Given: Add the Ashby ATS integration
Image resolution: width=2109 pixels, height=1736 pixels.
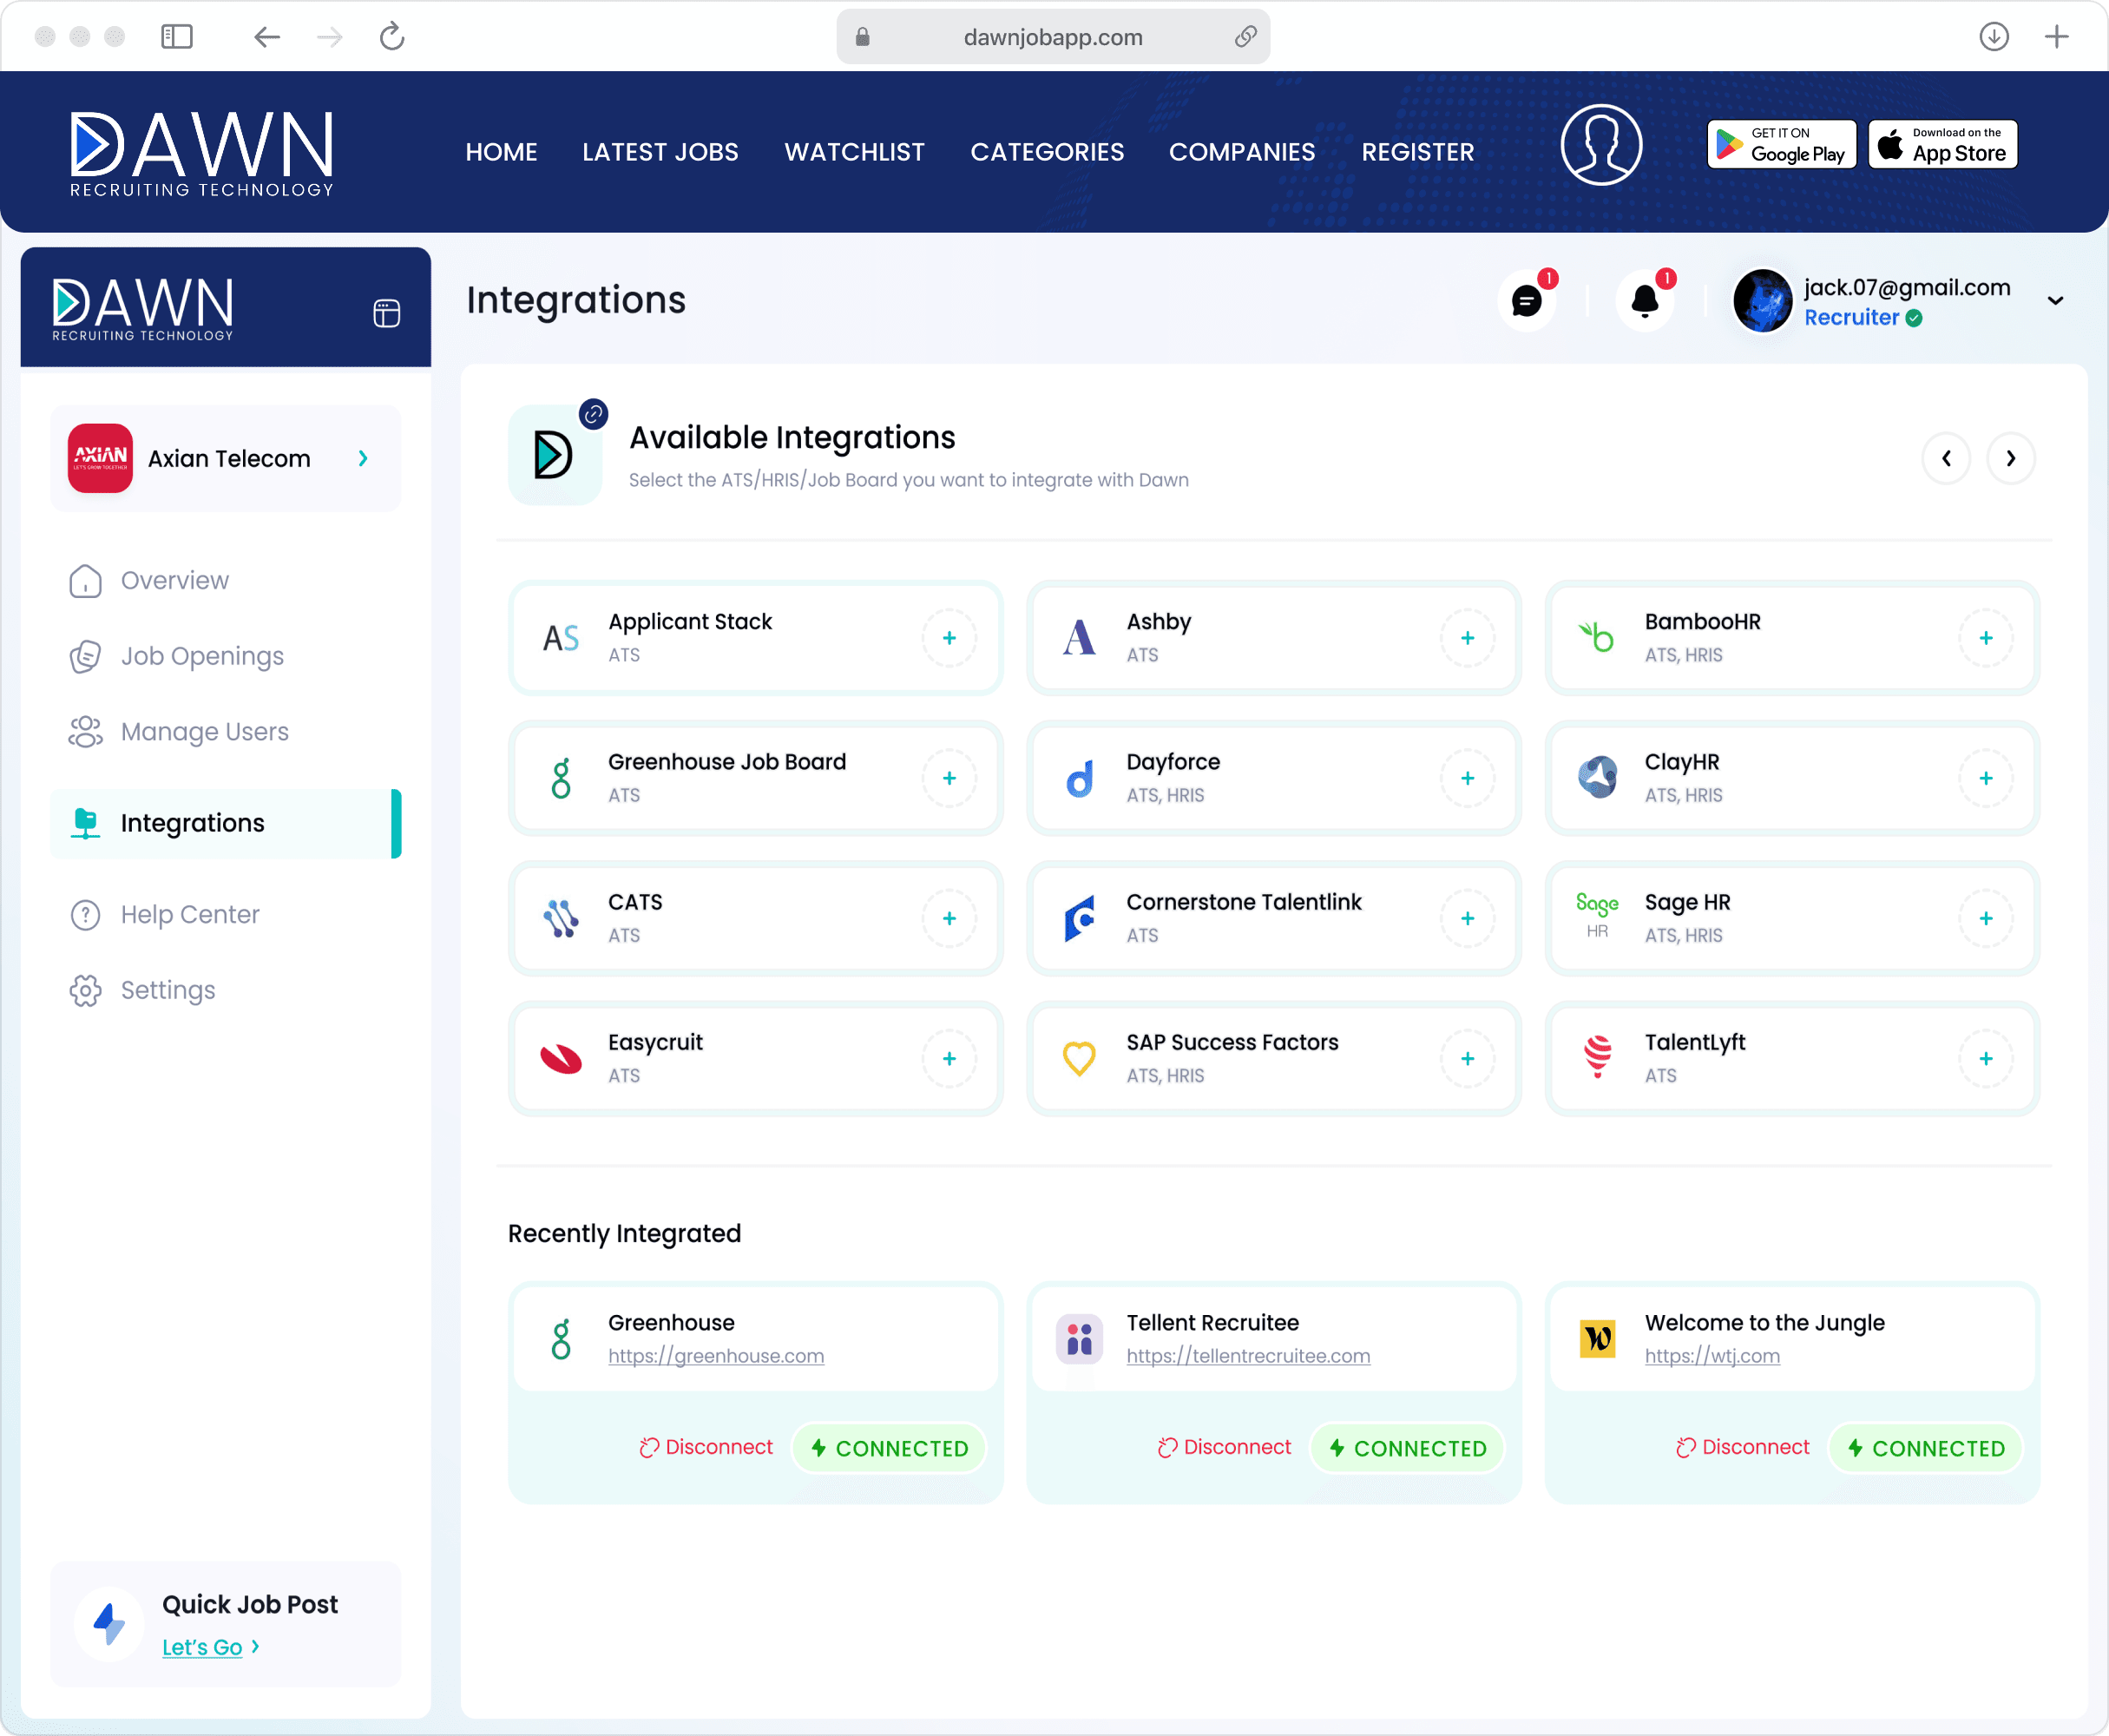Looking at the screenshot, I should [1467, 637].
